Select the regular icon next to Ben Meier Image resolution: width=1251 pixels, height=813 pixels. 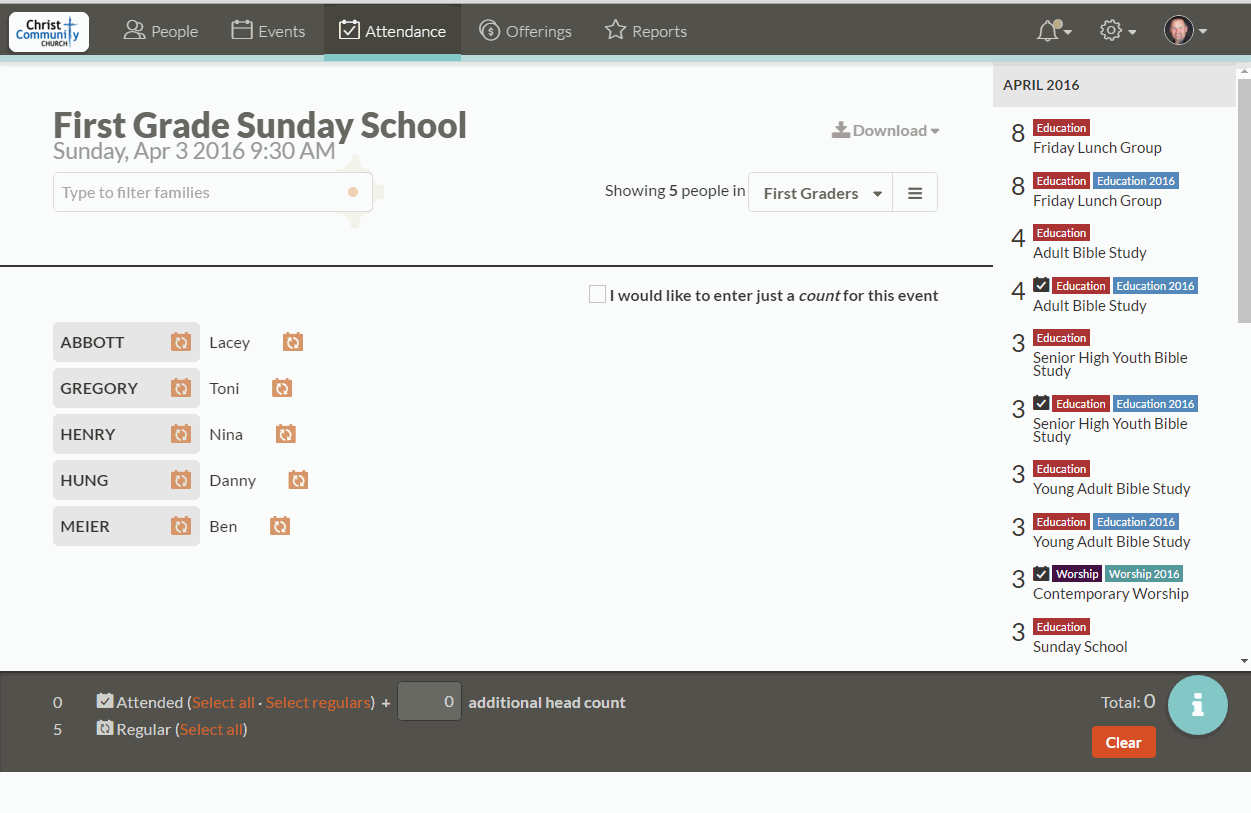click(x=279, y=525)
